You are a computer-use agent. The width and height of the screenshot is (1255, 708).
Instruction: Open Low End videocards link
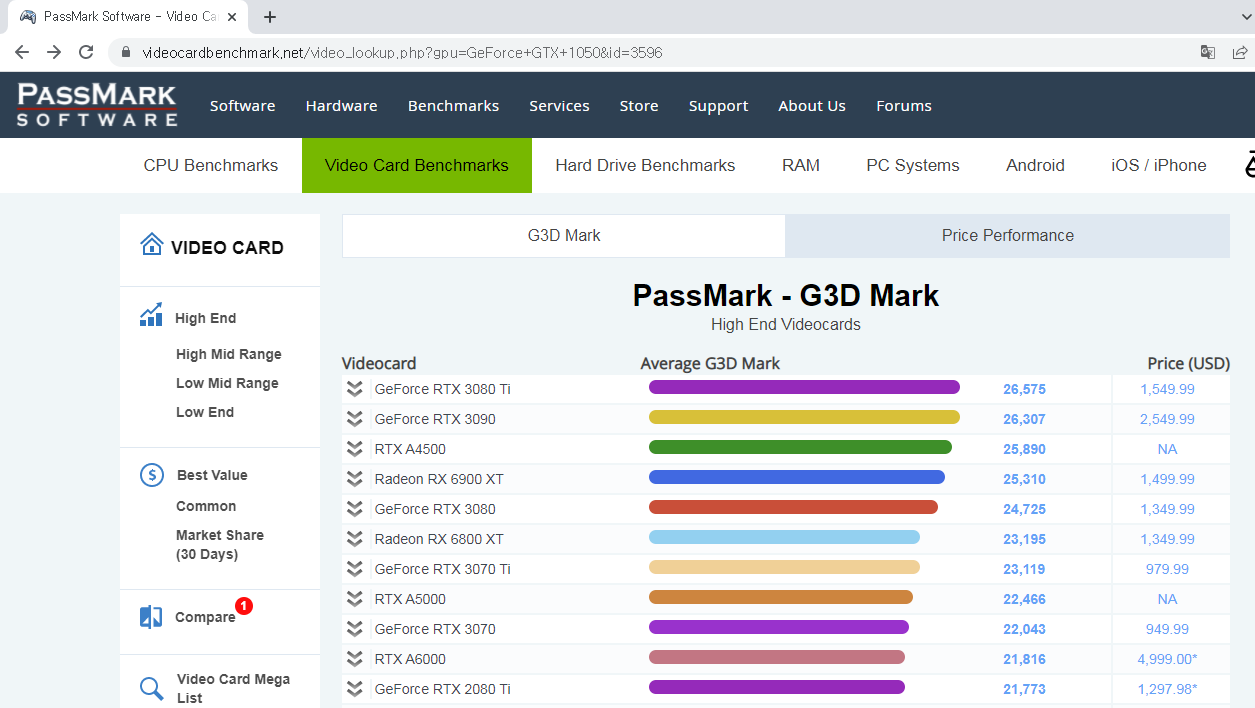205,412
